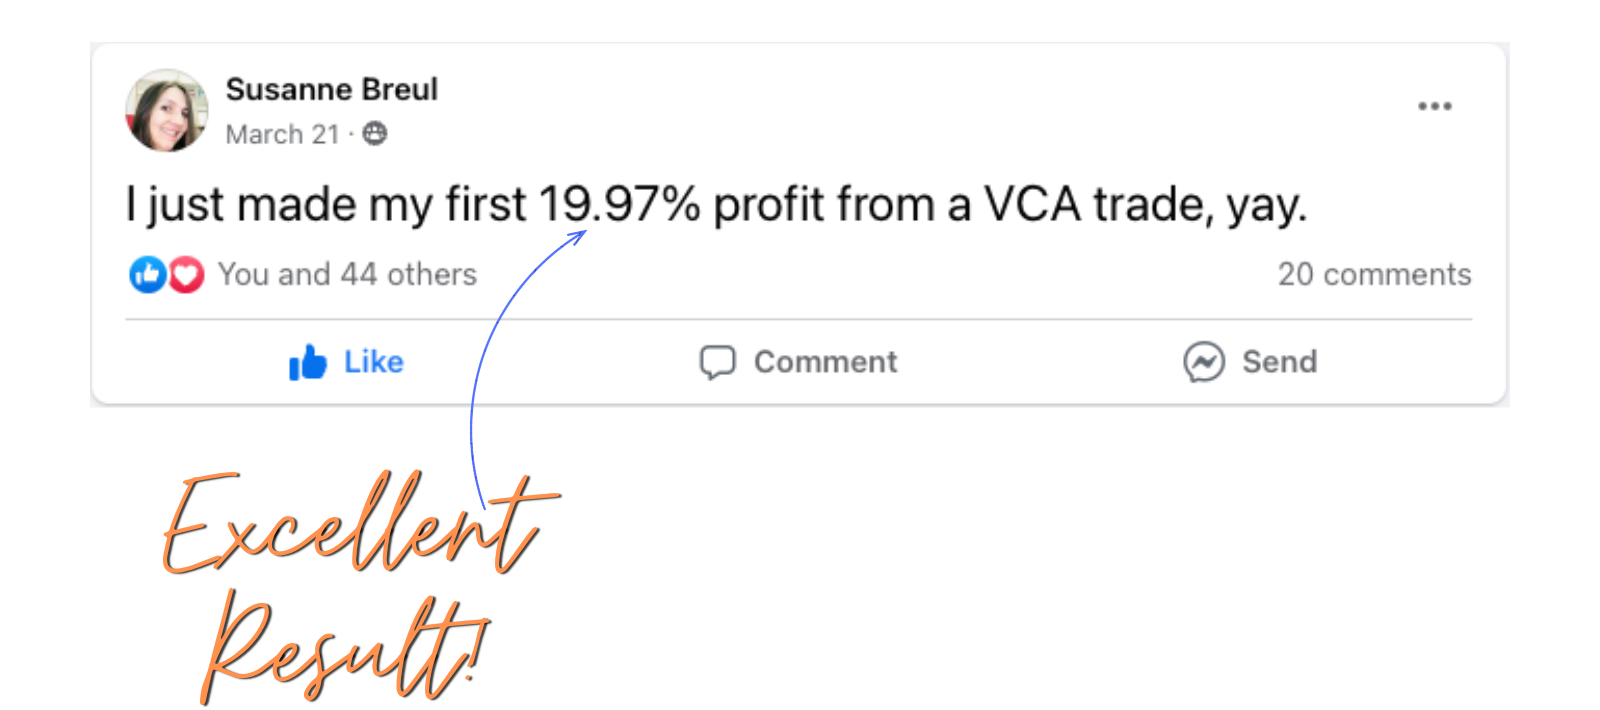Image resolution: width=1600 pixels, height=710 pixels.
Task: Click the words VCA trade in post
Action: pyautogui.click(x=1097, y=205)
